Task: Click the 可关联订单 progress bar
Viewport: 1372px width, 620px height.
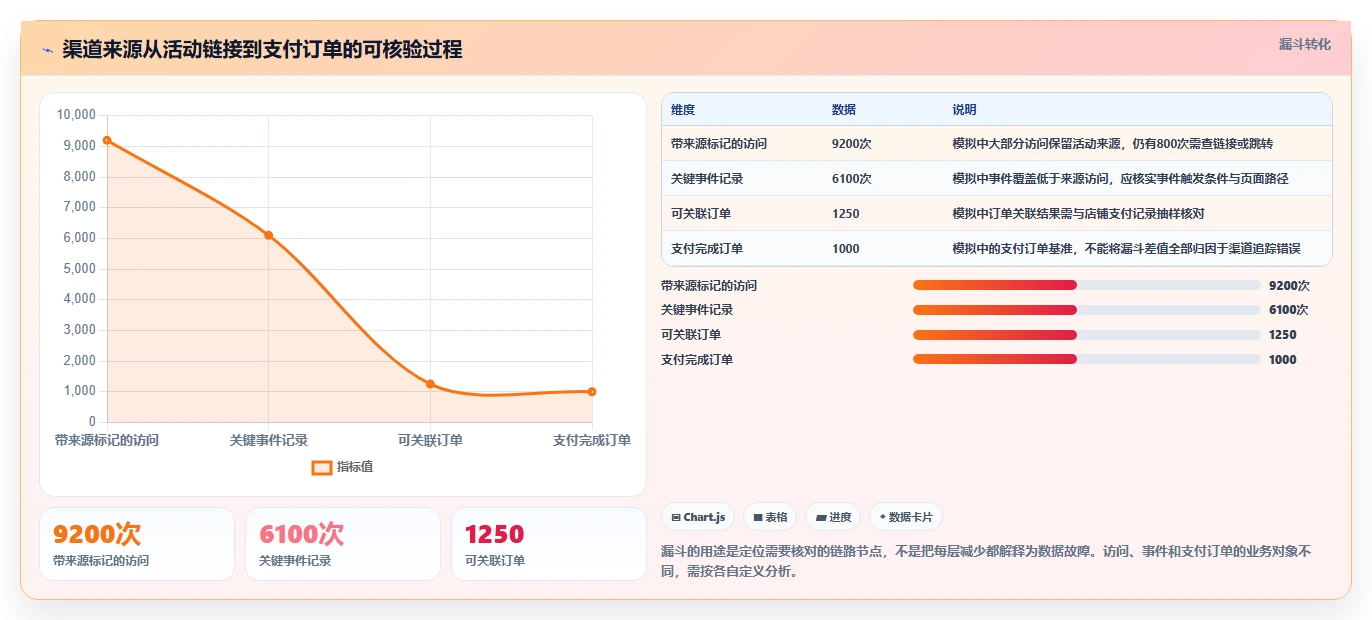Action: pos(1087,335)
